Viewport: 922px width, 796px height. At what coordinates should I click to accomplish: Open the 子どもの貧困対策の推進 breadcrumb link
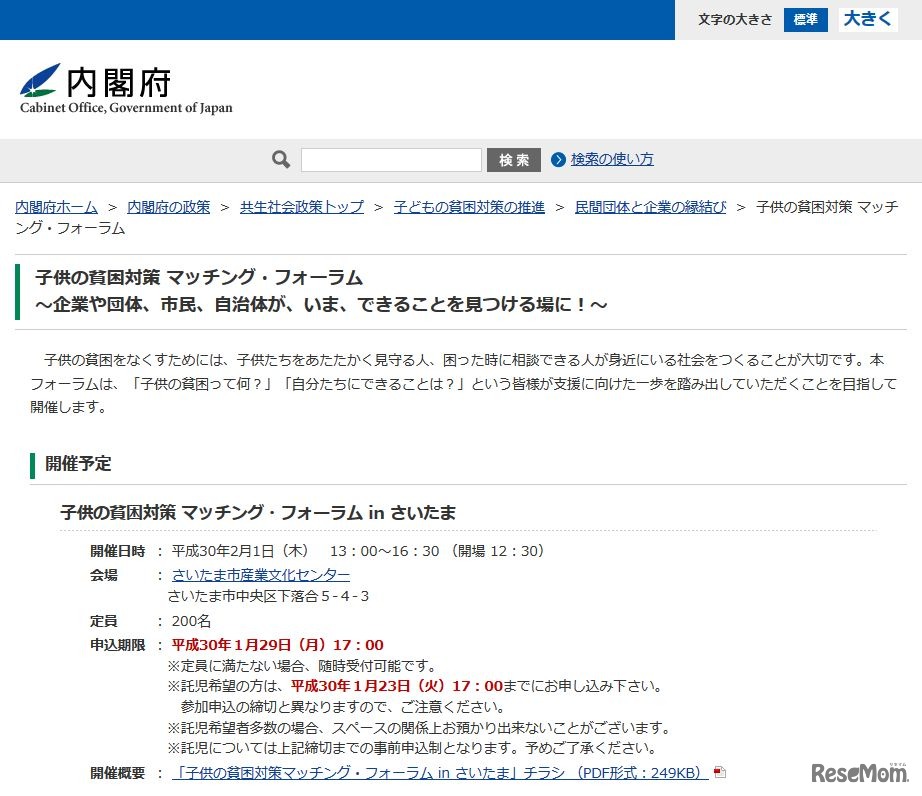[470, 206]
